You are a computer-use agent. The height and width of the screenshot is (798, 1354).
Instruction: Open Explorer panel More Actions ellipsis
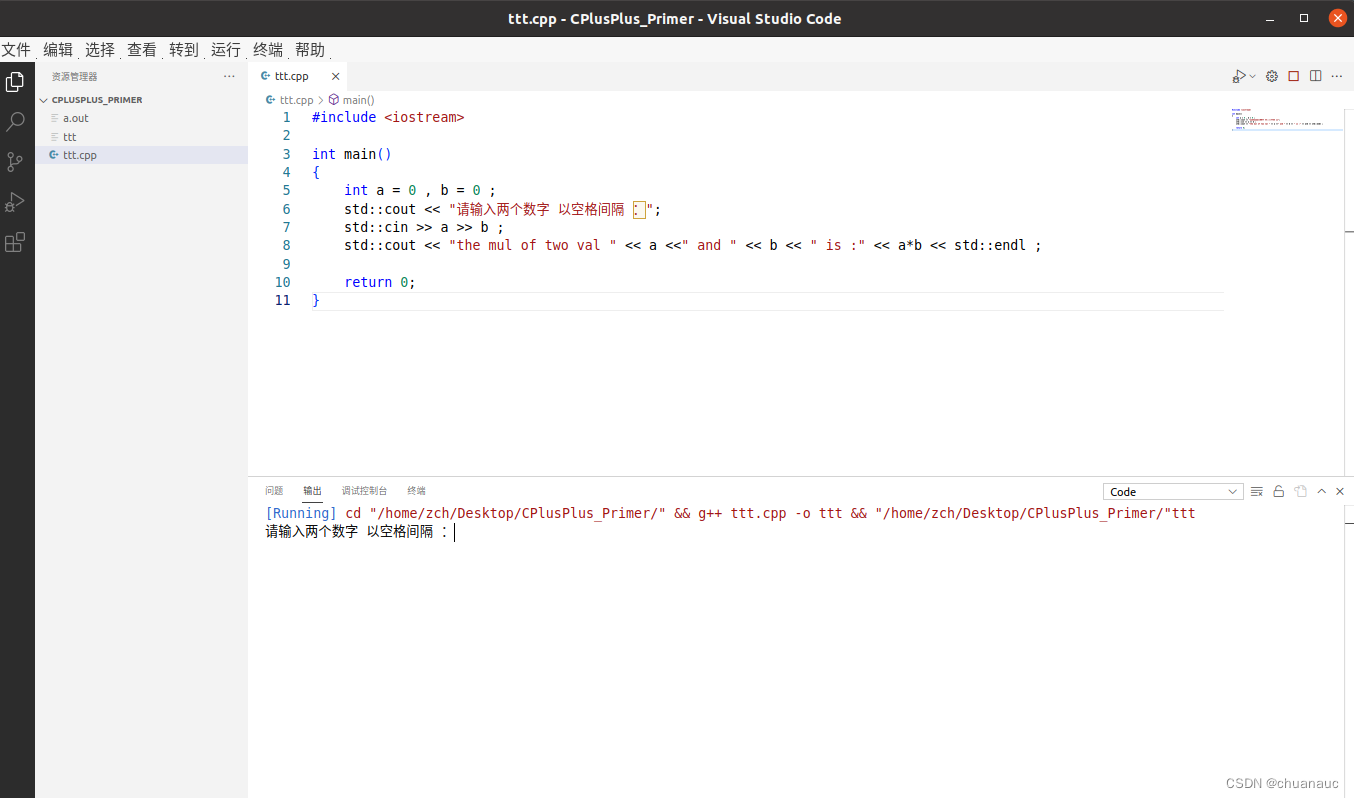[x=229, y=76]
